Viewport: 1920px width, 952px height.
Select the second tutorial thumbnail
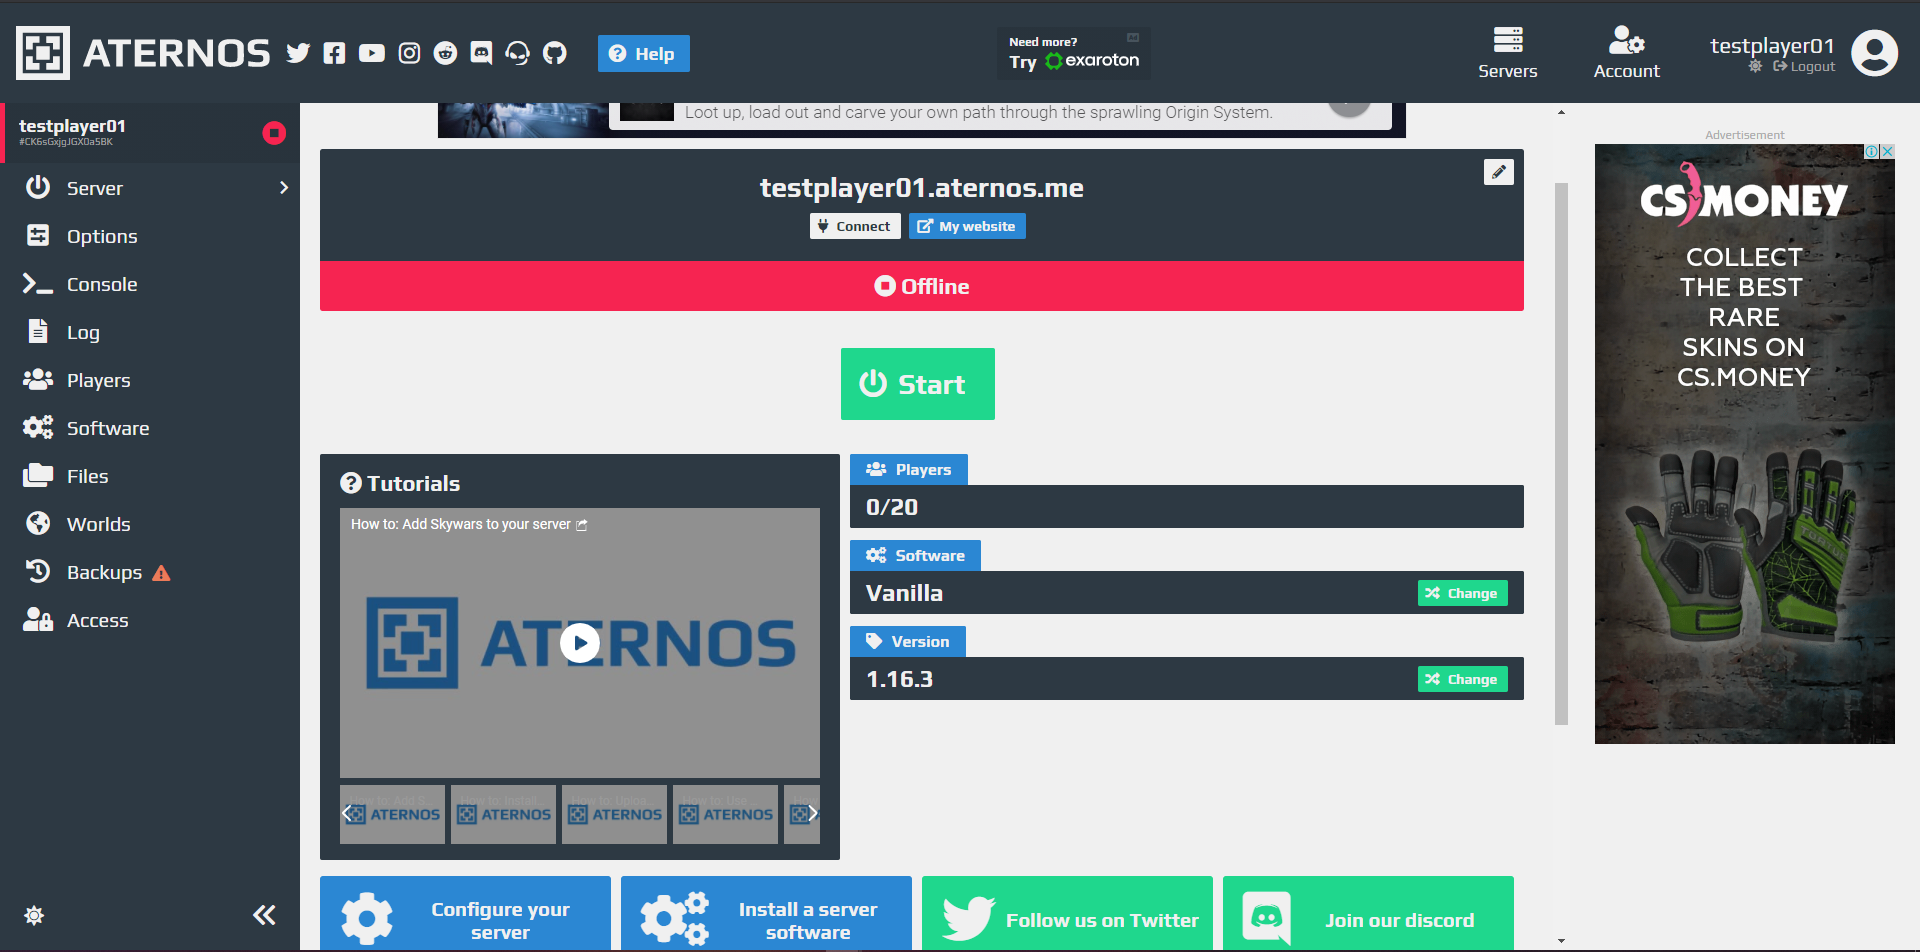tap(503, 814)
